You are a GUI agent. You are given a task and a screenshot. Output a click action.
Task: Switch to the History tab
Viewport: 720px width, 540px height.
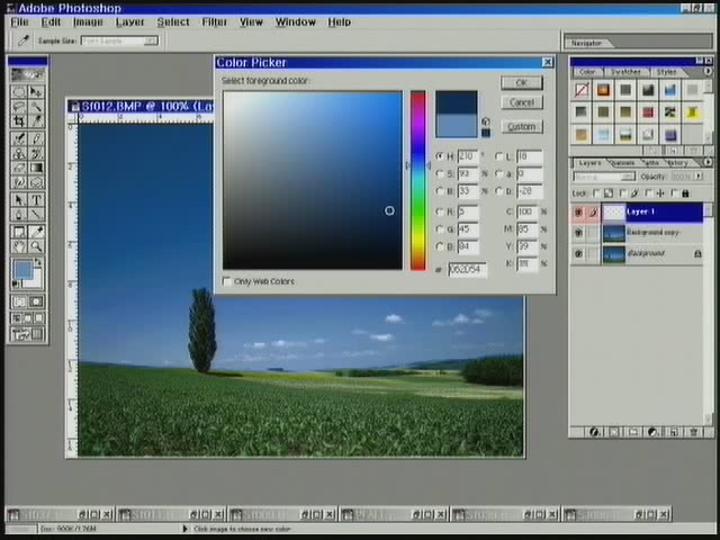point(678,163)
